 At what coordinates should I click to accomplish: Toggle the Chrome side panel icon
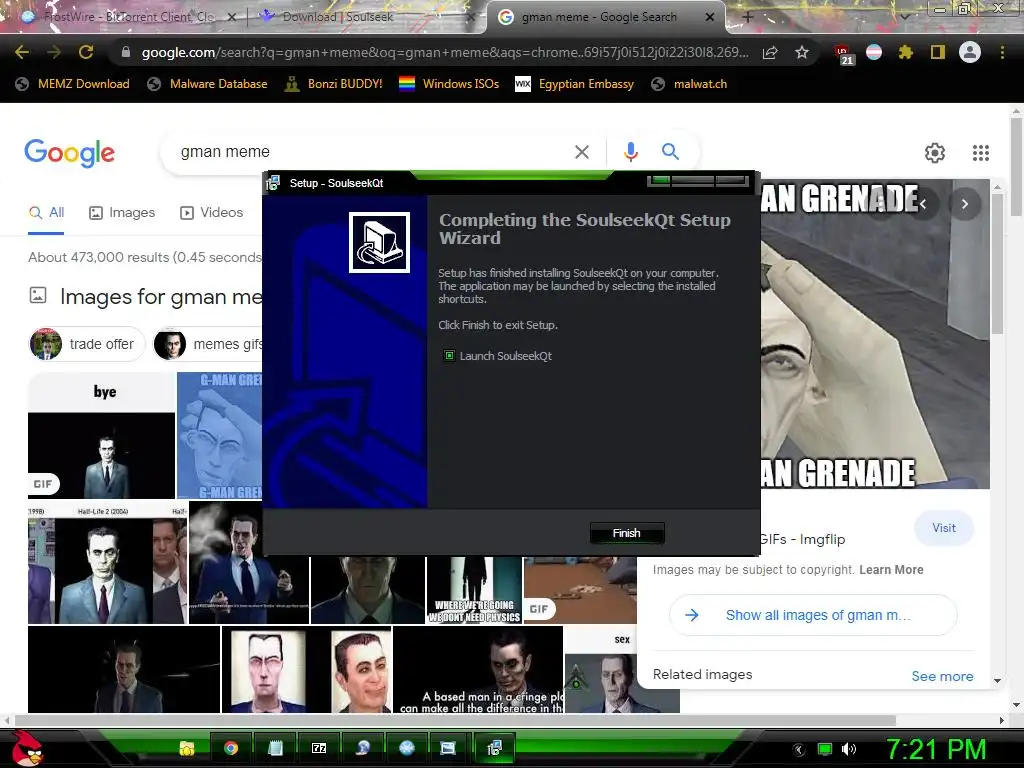[x=938, y=52]
